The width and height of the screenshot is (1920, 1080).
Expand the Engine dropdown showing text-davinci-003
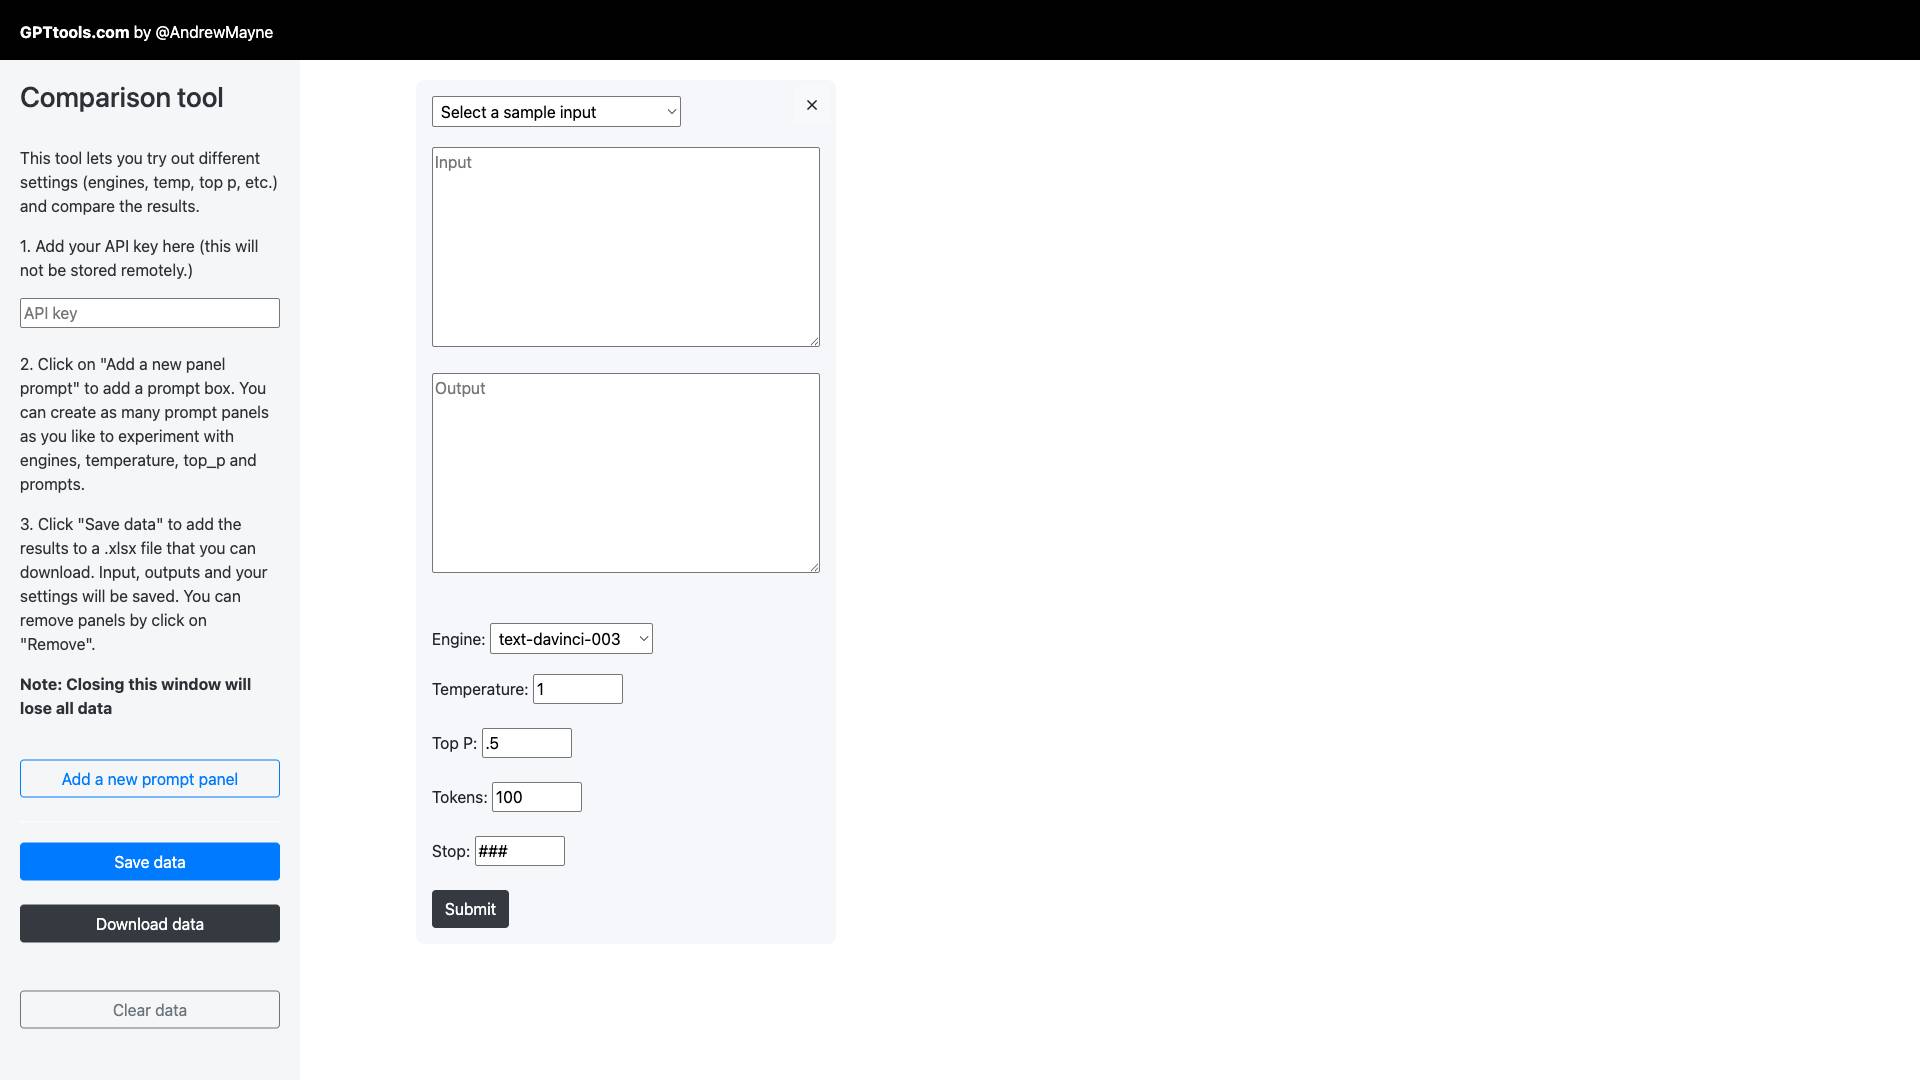[571, 639]
